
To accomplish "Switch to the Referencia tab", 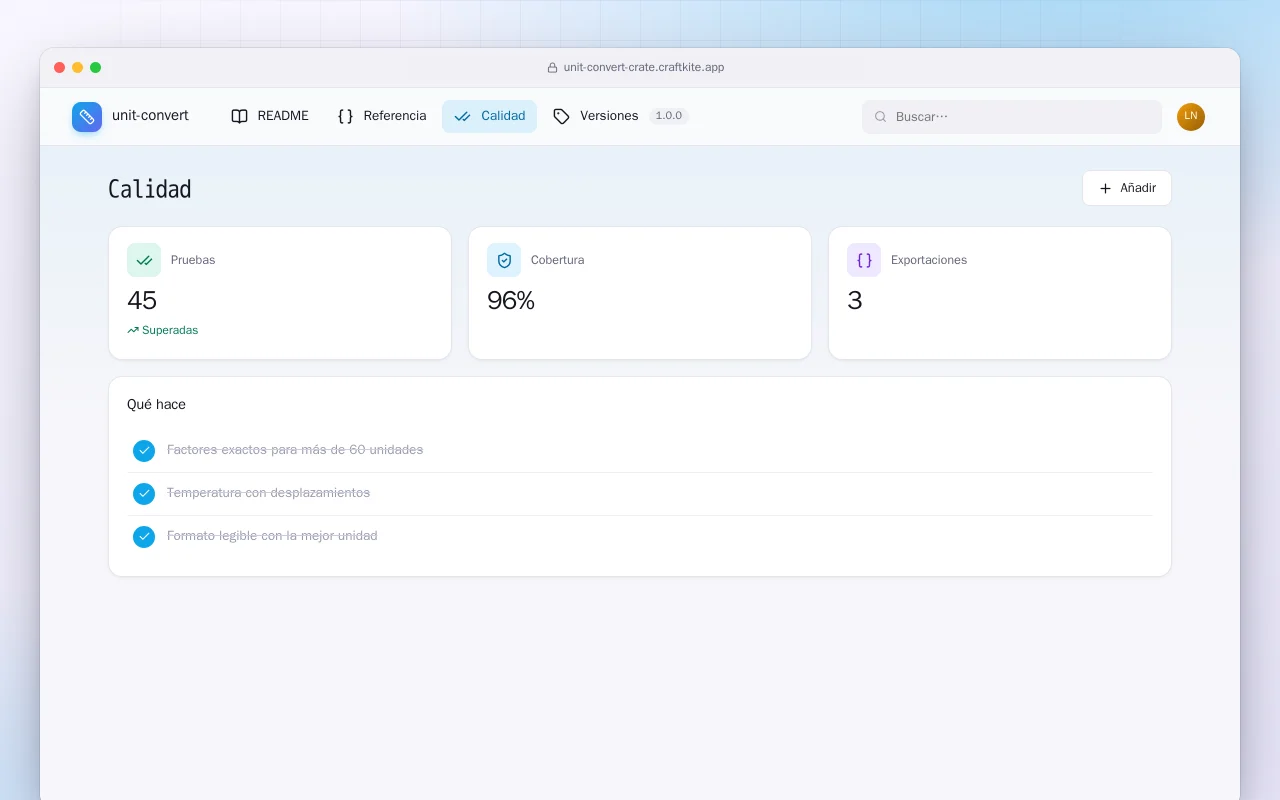I will pos(382,116).
